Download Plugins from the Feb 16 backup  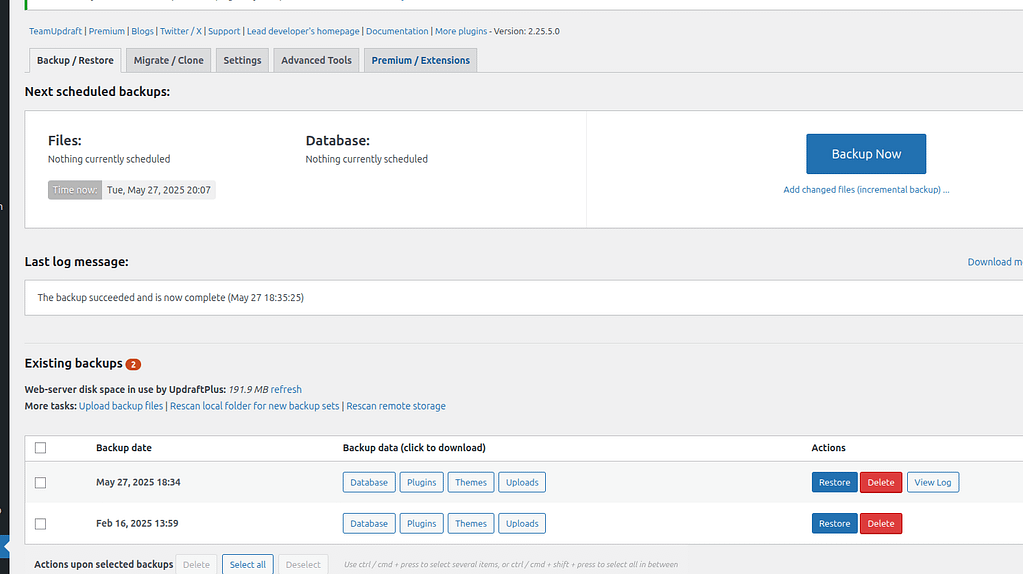[x=421, y=523]
